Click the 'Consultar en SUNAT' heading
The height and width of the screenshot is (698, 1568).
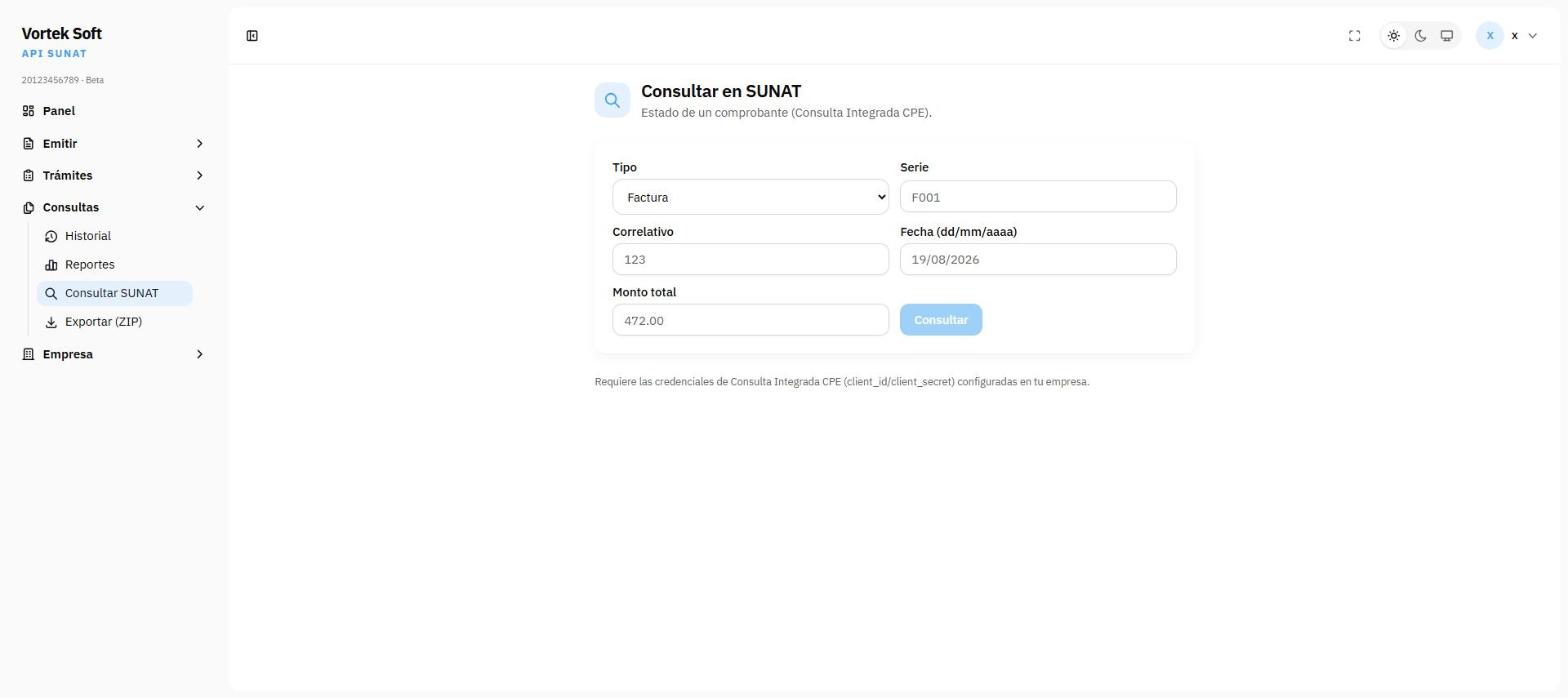pyautogui.click(x=721, y=91)
